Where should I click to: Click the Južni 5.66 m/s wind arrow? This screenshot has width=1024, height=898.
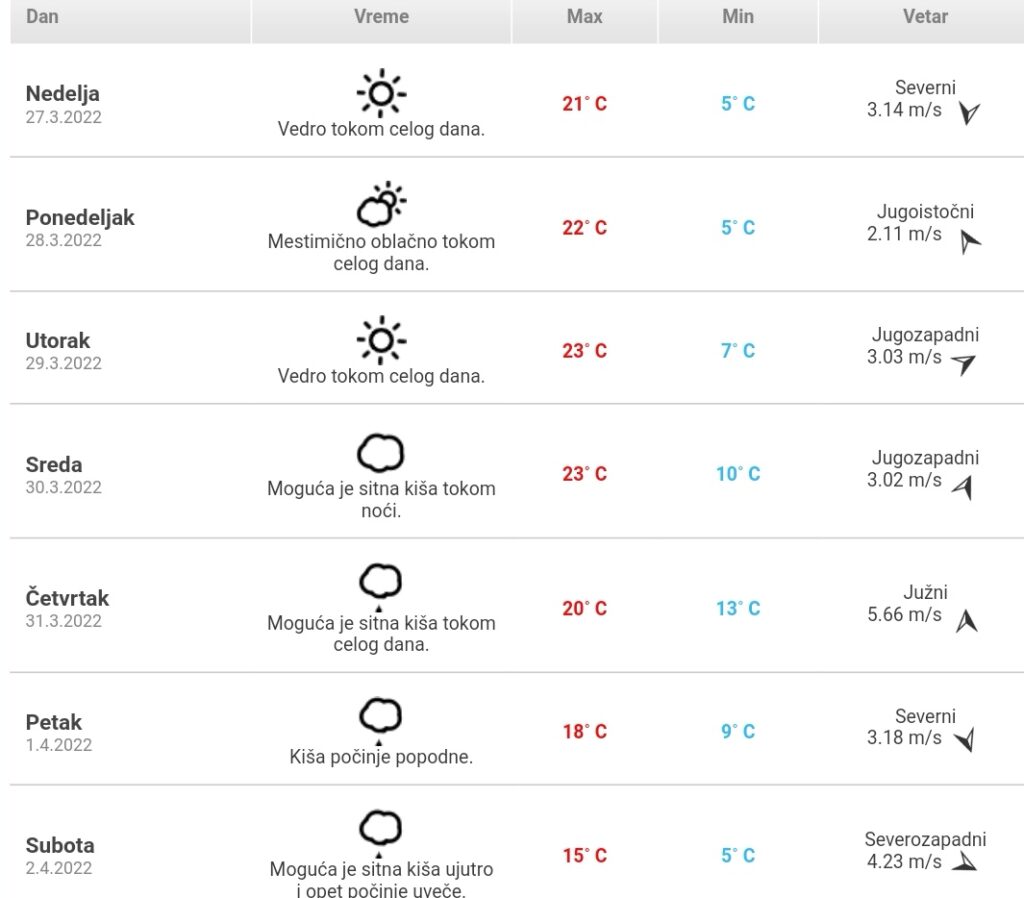pos(967,621)
